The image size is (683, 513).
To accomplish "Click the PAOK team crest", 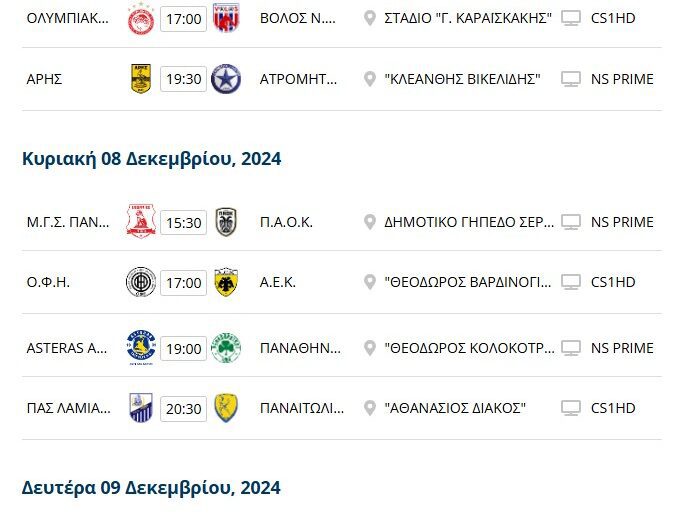I will pos(225,222).
